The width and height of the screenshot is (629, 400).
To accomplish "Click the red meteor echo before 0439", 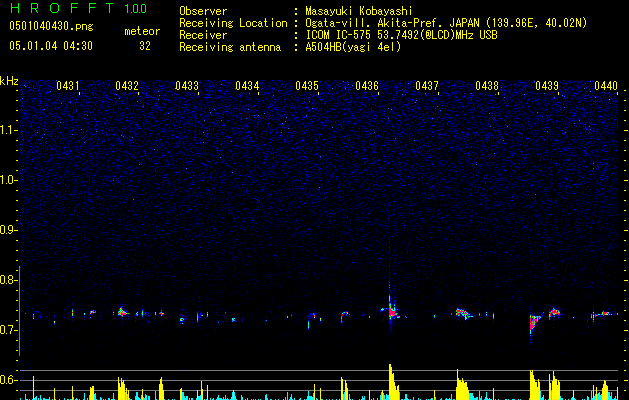I will pyautogui.click(x=534, y=322).
